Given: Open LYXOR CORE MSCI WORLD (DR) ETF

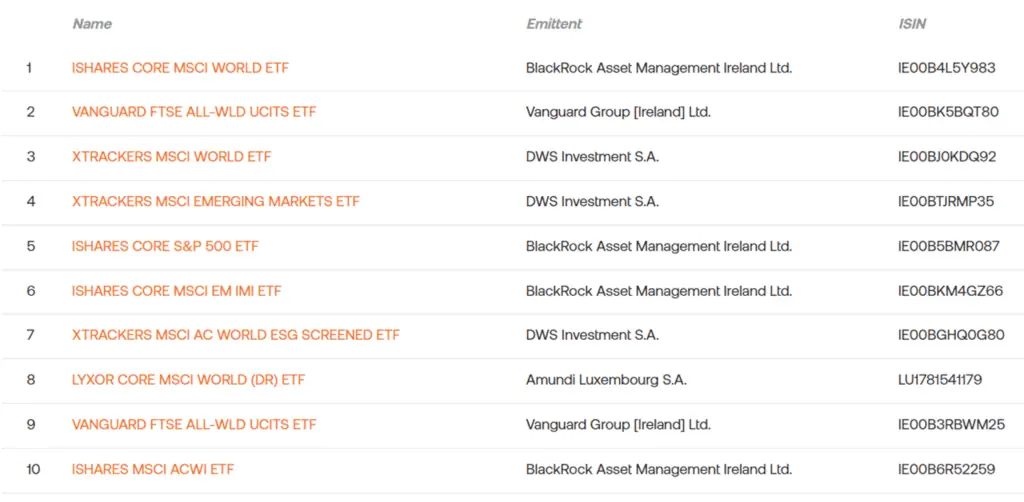Looking at the screenshot, I should click(x=188, y=380).
